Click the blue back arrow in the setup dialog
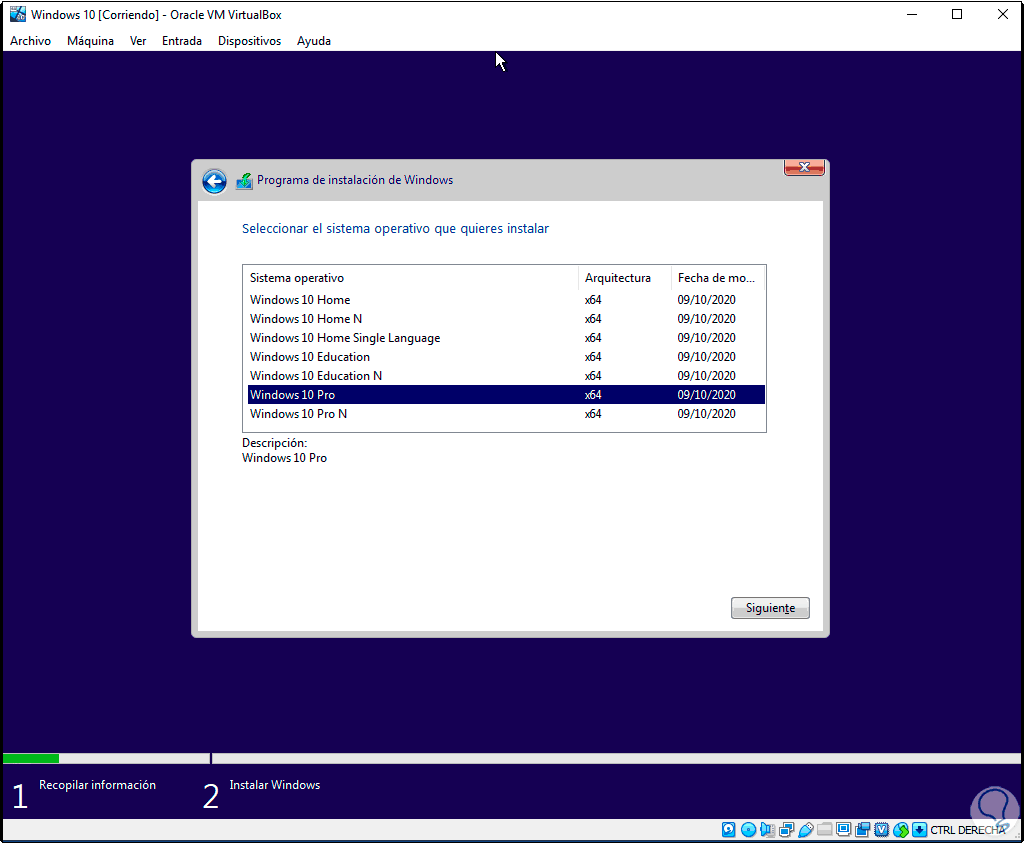Screen dimensions: 1024x844 [214, 181]
